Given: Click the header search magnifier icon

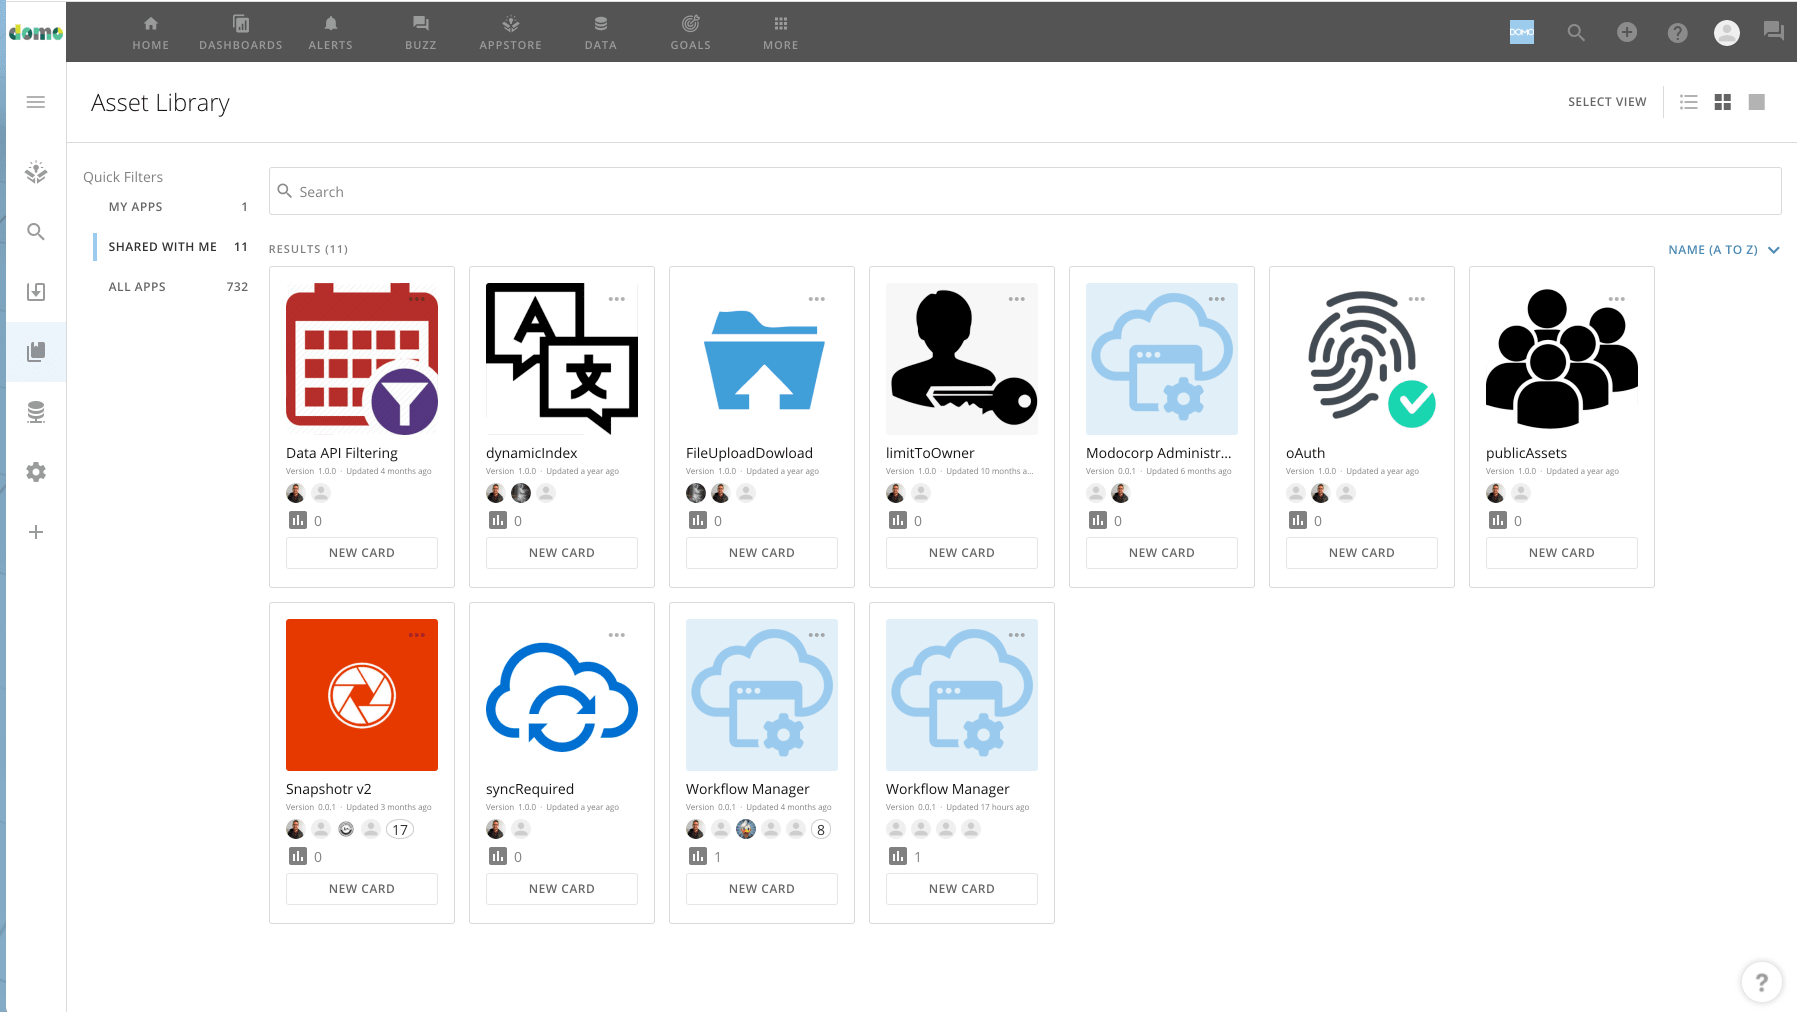Looking at the screenshot, I should point(1576,32).
